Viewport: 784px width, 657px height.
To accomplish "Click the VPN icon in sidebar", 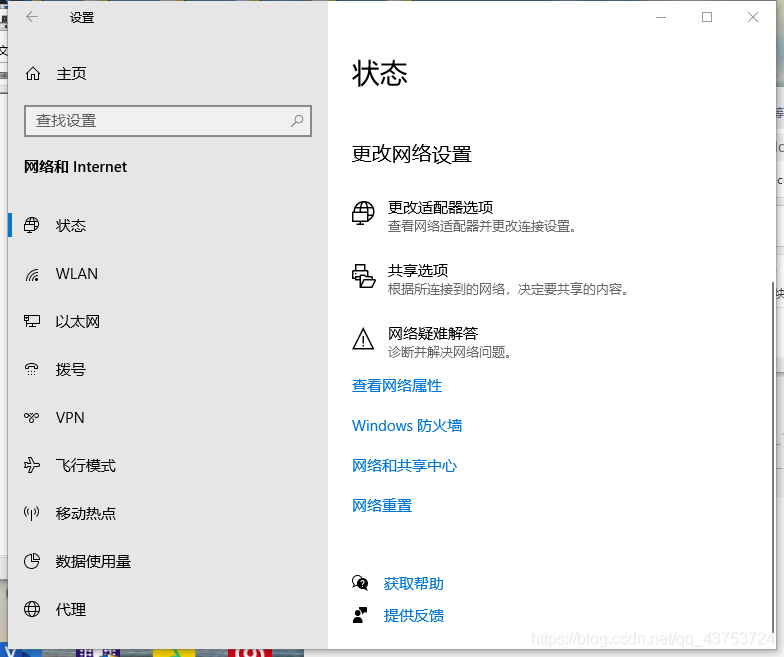I will [32, 417].
